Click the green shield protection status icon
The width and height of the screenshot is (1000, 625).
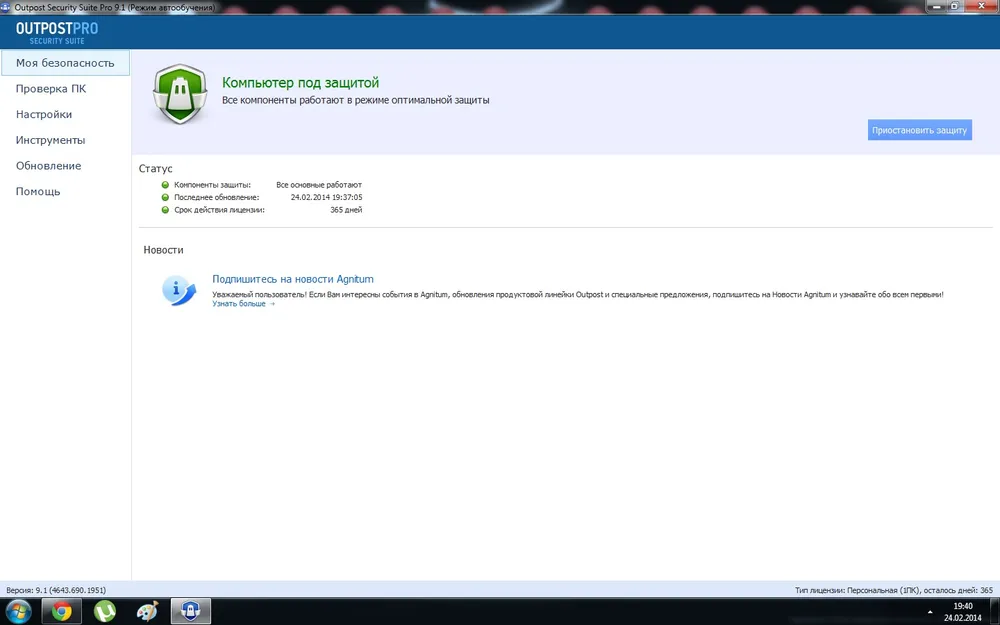coord(178,94)
